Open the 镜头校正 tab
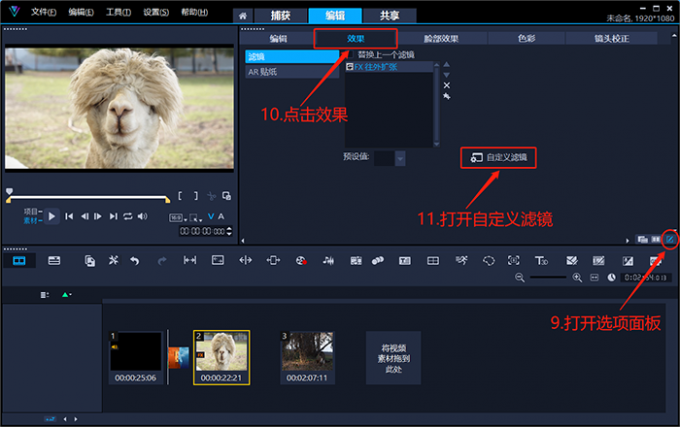The height and width of the screenshot is (427, 680). tap(611, 39)
